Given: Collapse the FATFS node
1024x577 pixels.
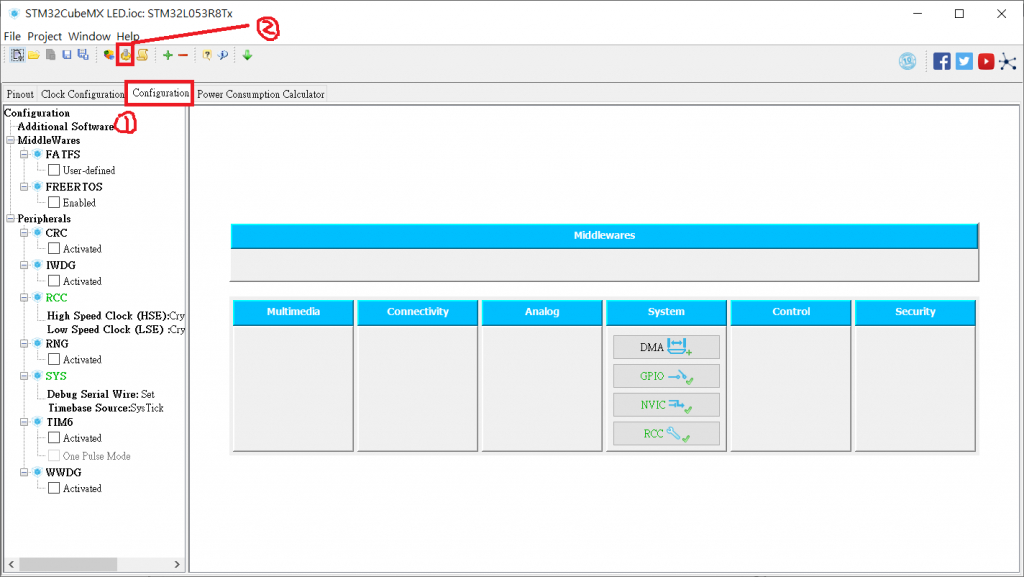Looking at the screenshot, I should [x=24, y=155].
